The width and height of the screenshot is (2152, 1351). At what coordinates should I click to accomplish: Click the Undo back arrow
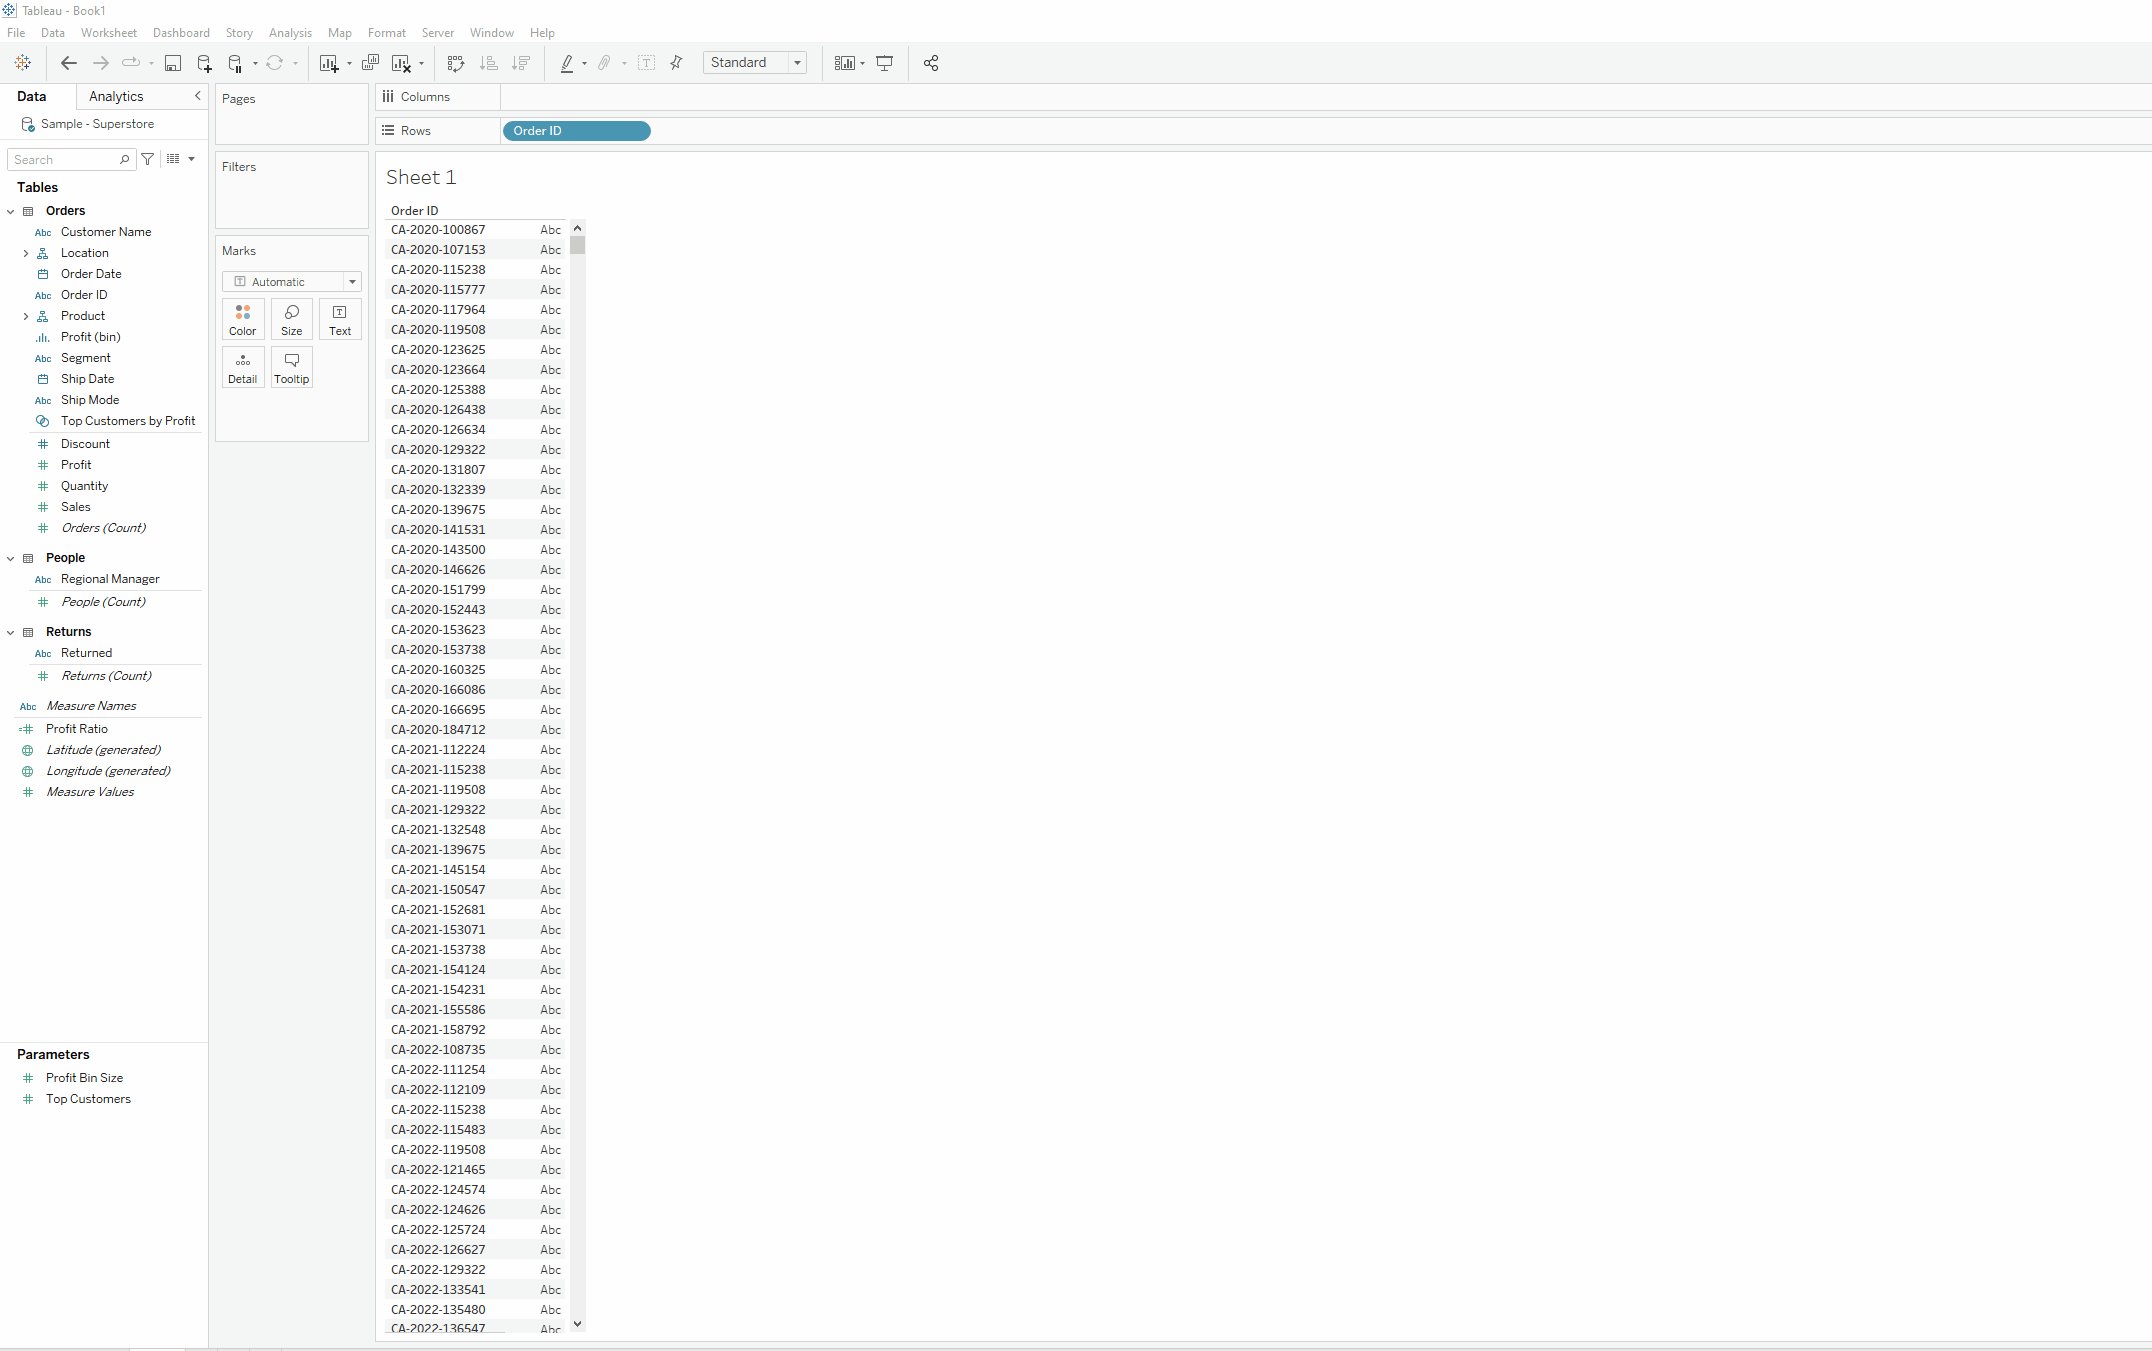(x=68, y=63)
